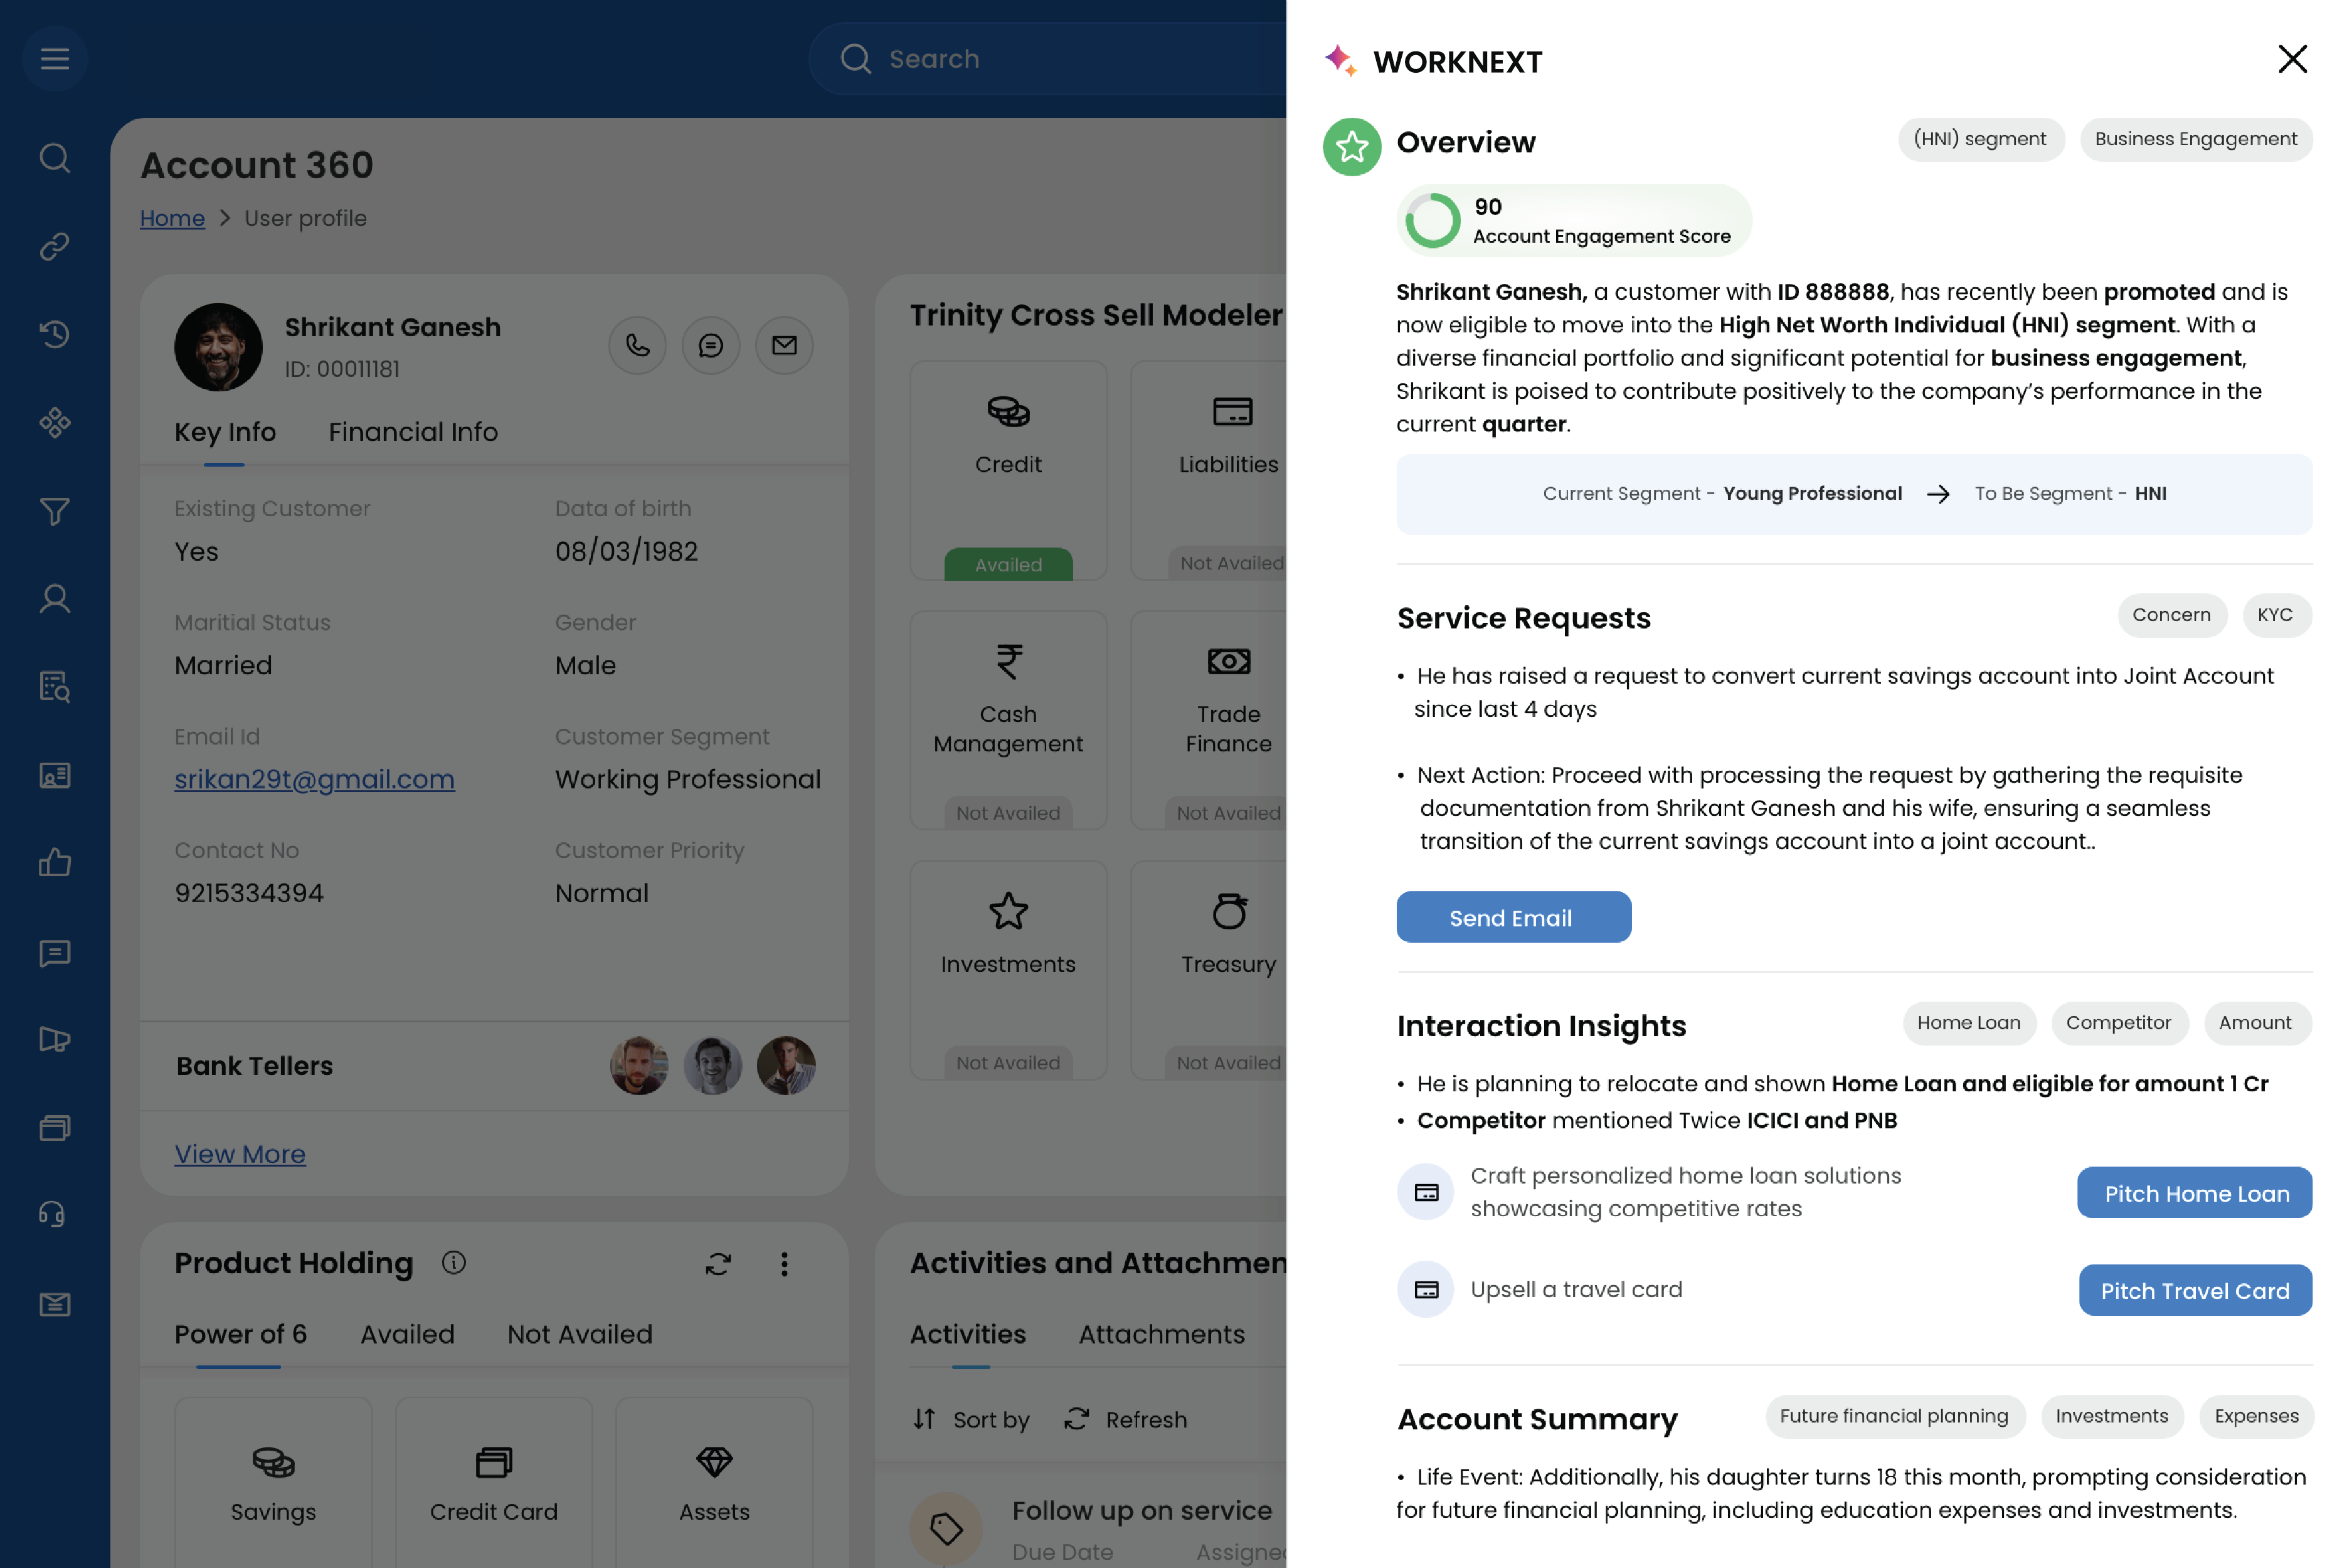
Task: Open the headset support icon in sidebar
Action: 53,1215
